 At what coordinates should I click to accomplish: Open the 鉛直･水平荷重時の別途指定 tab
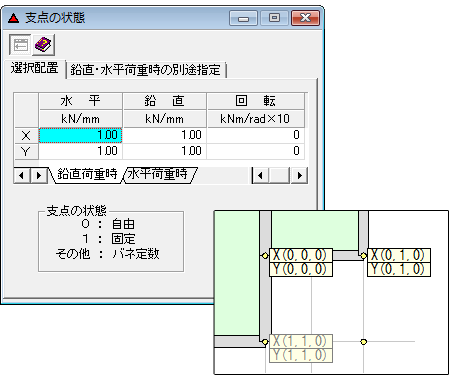[x=146, y=70]
